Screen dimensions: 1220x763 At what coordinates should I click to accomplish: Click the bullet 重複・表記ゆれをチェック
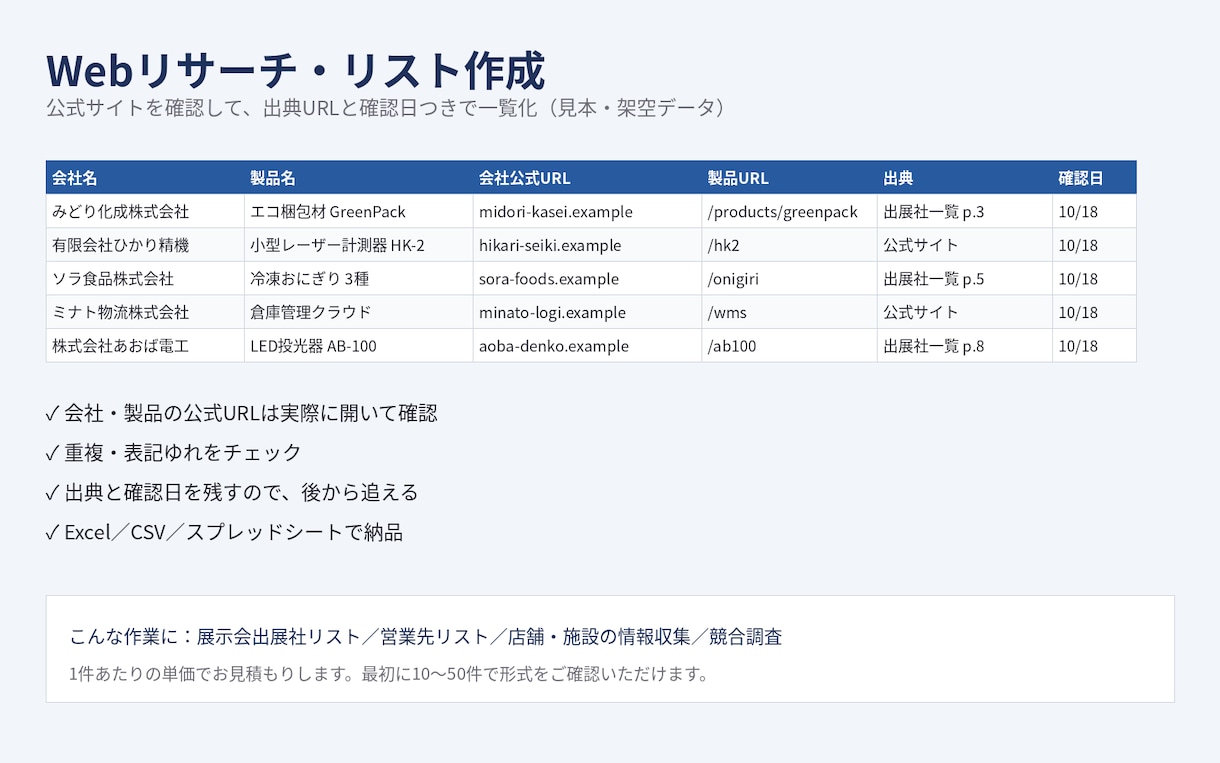(x=174, y=453)
